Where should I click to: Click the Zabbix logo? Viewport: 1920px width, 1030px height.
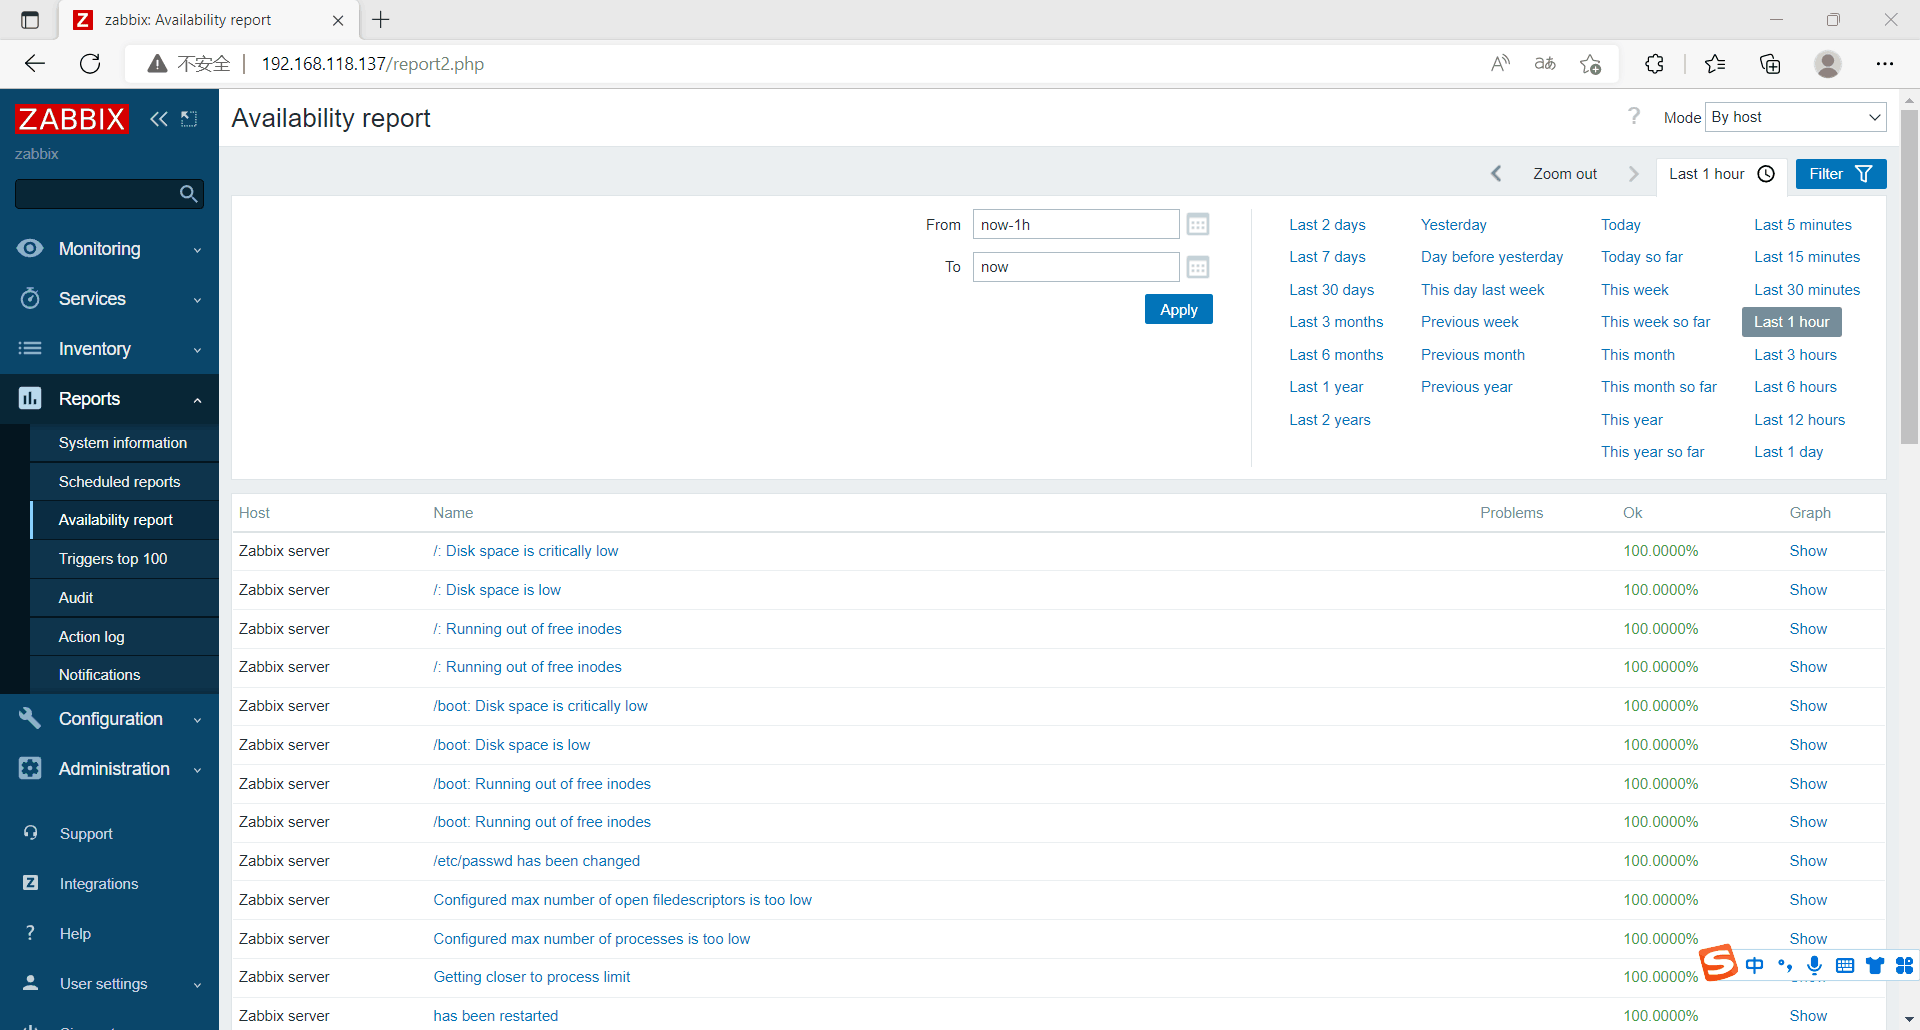click(71, 119)
